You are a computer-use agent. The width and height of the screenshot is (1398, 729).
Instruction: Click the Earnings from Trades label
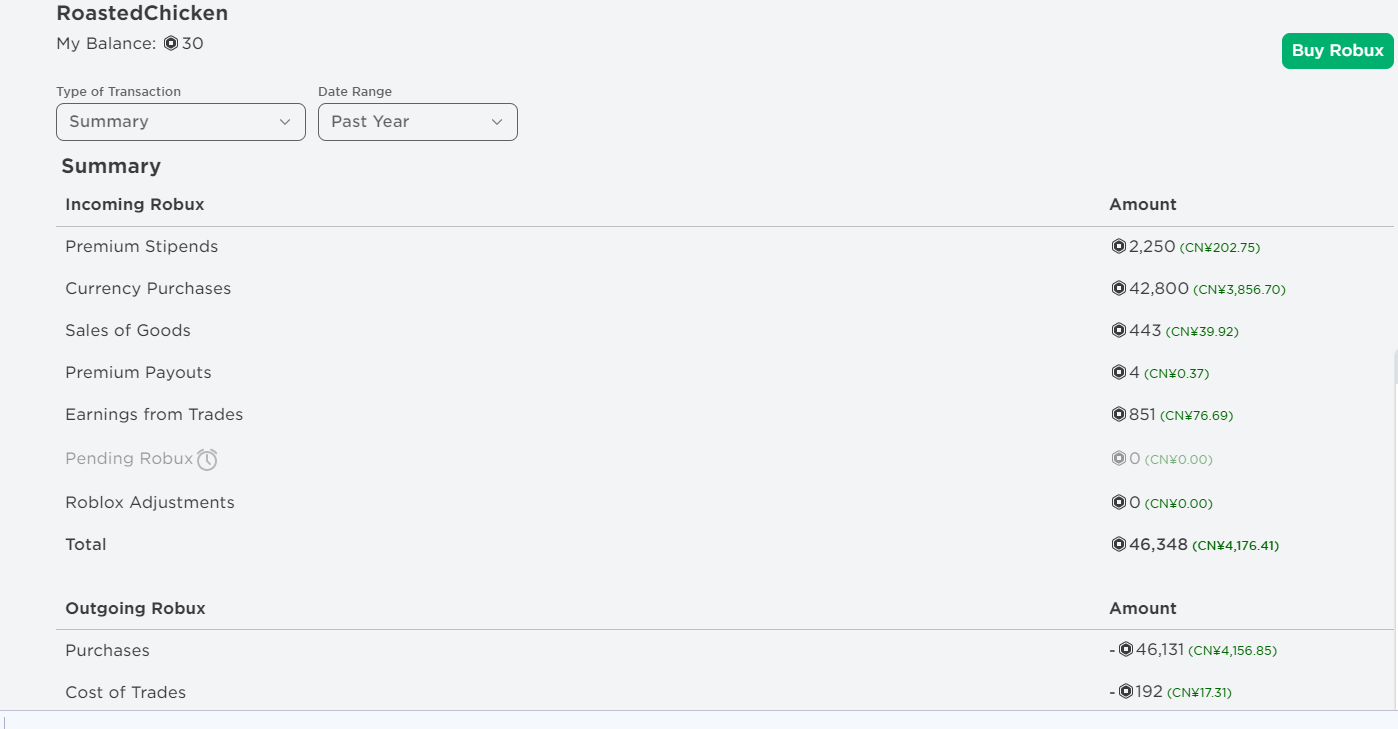[x=154, y=415]
